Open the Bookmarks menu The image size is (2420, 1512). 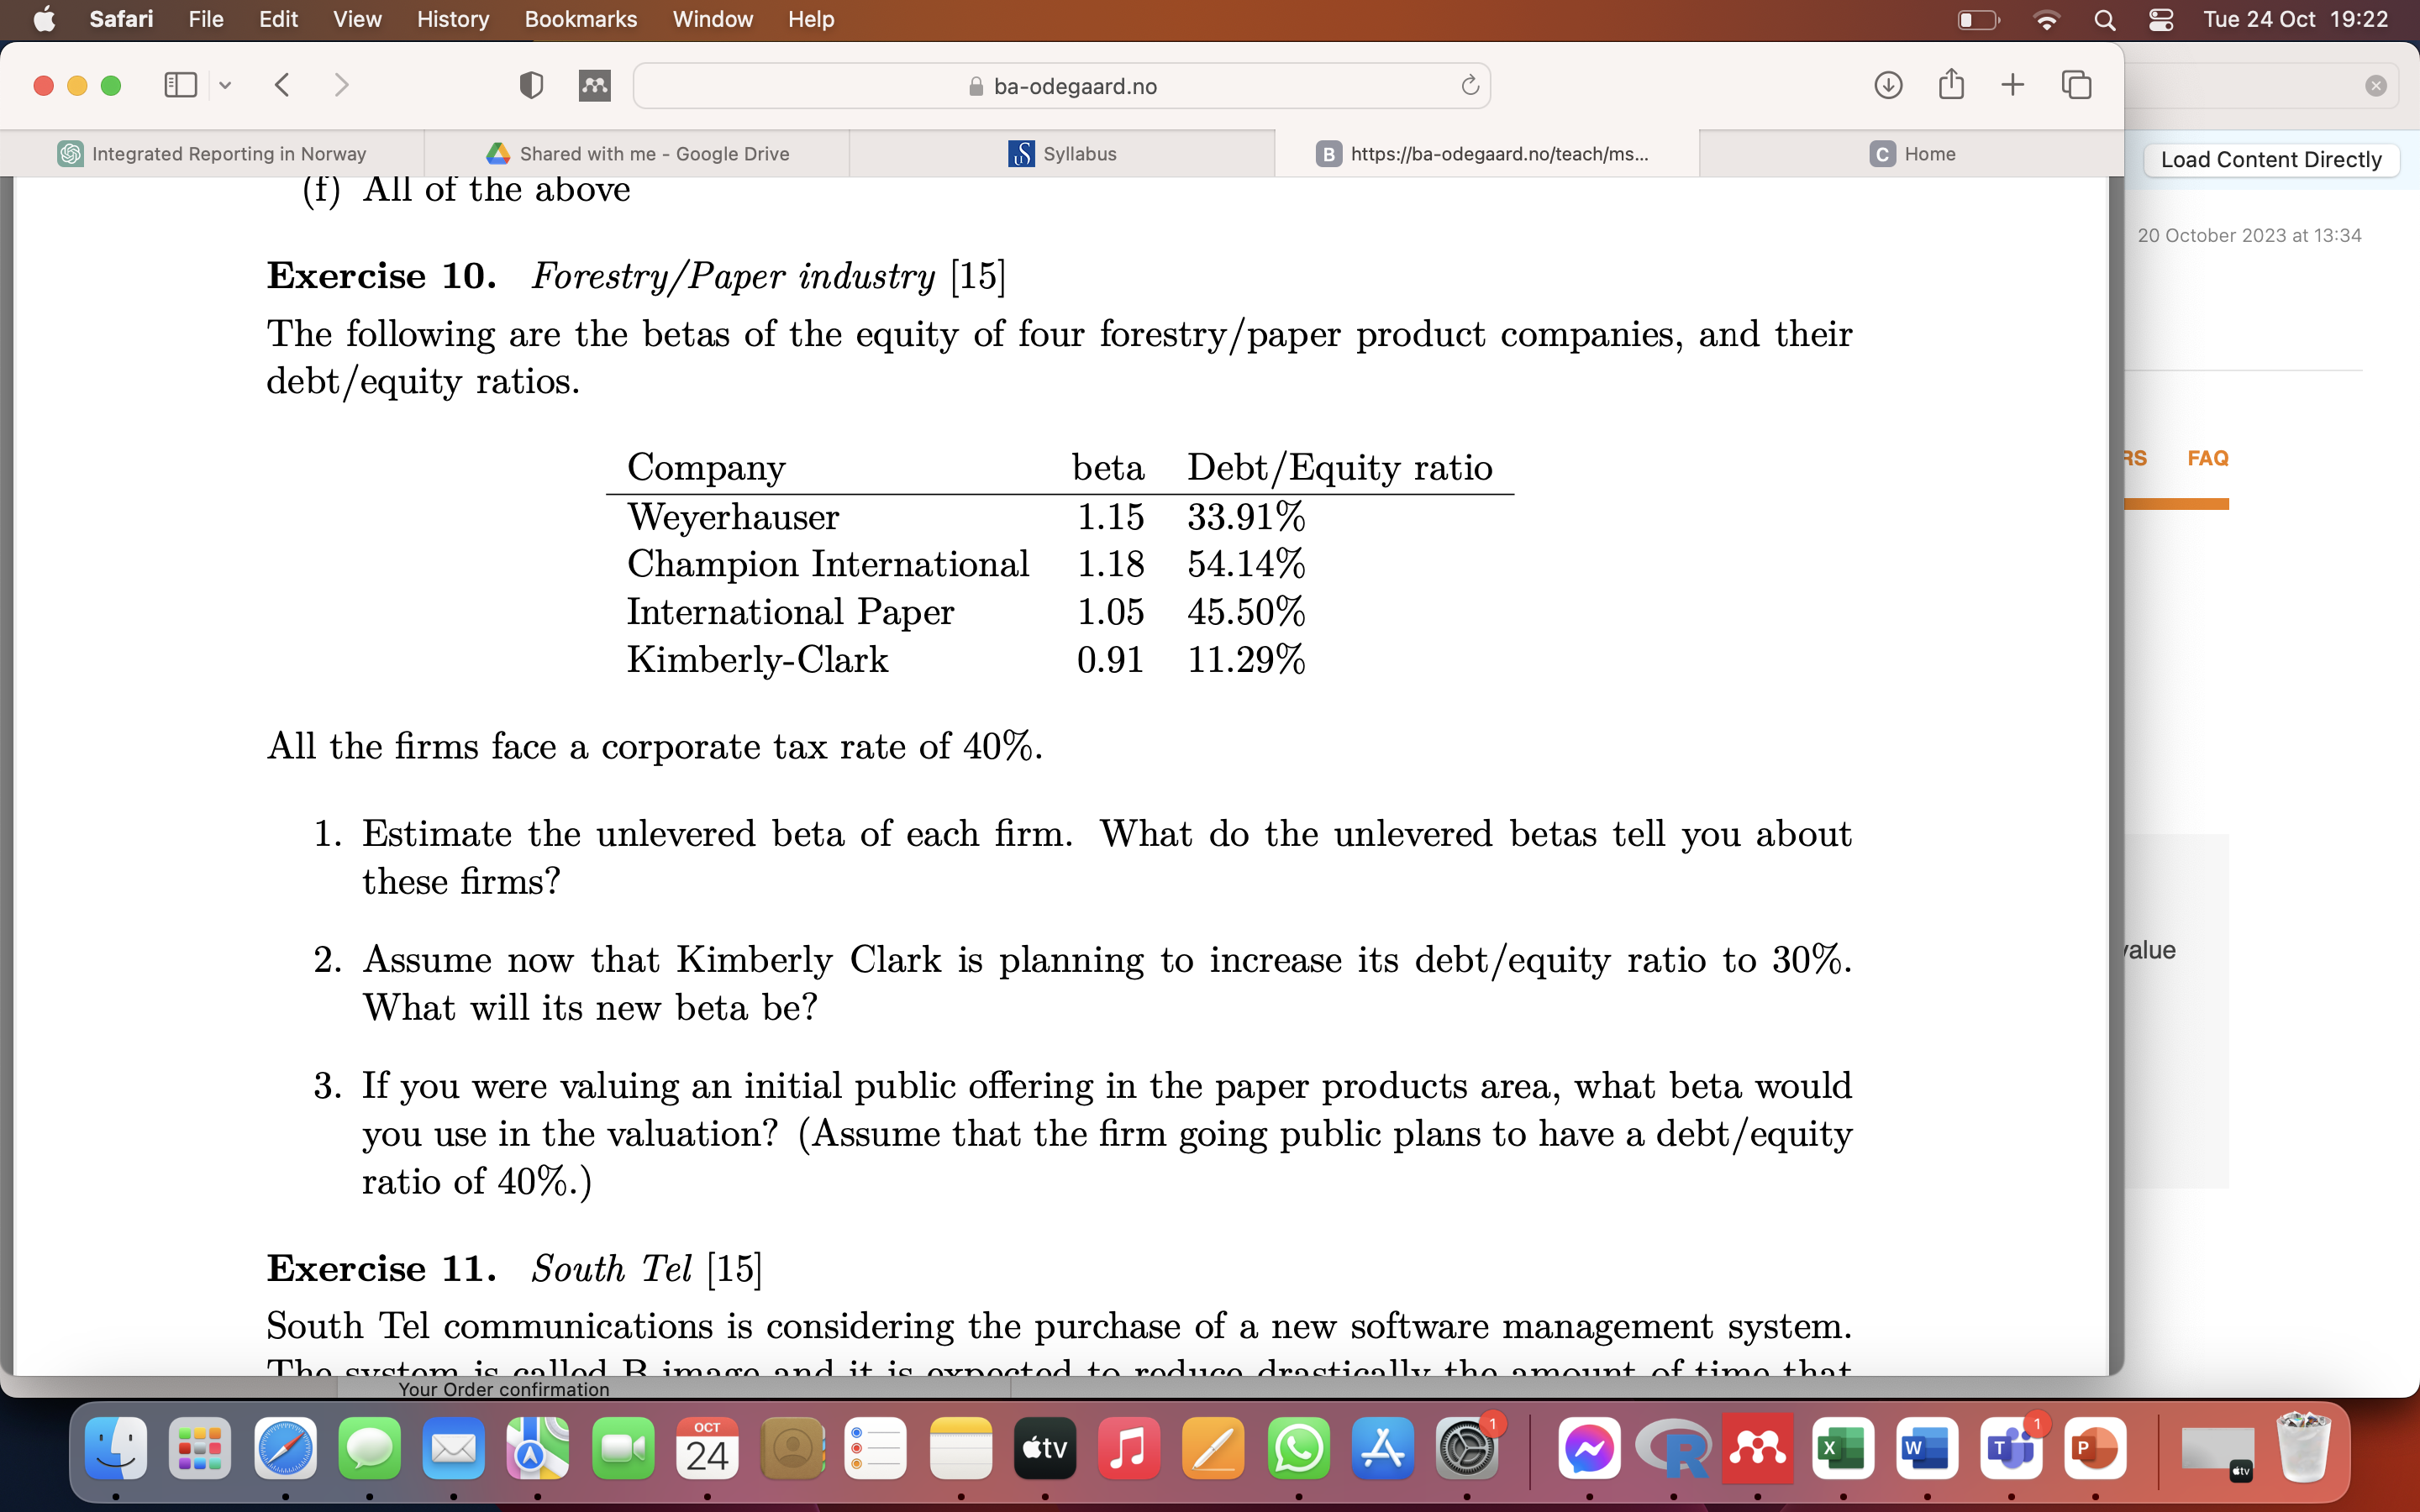tap(580, 19)
